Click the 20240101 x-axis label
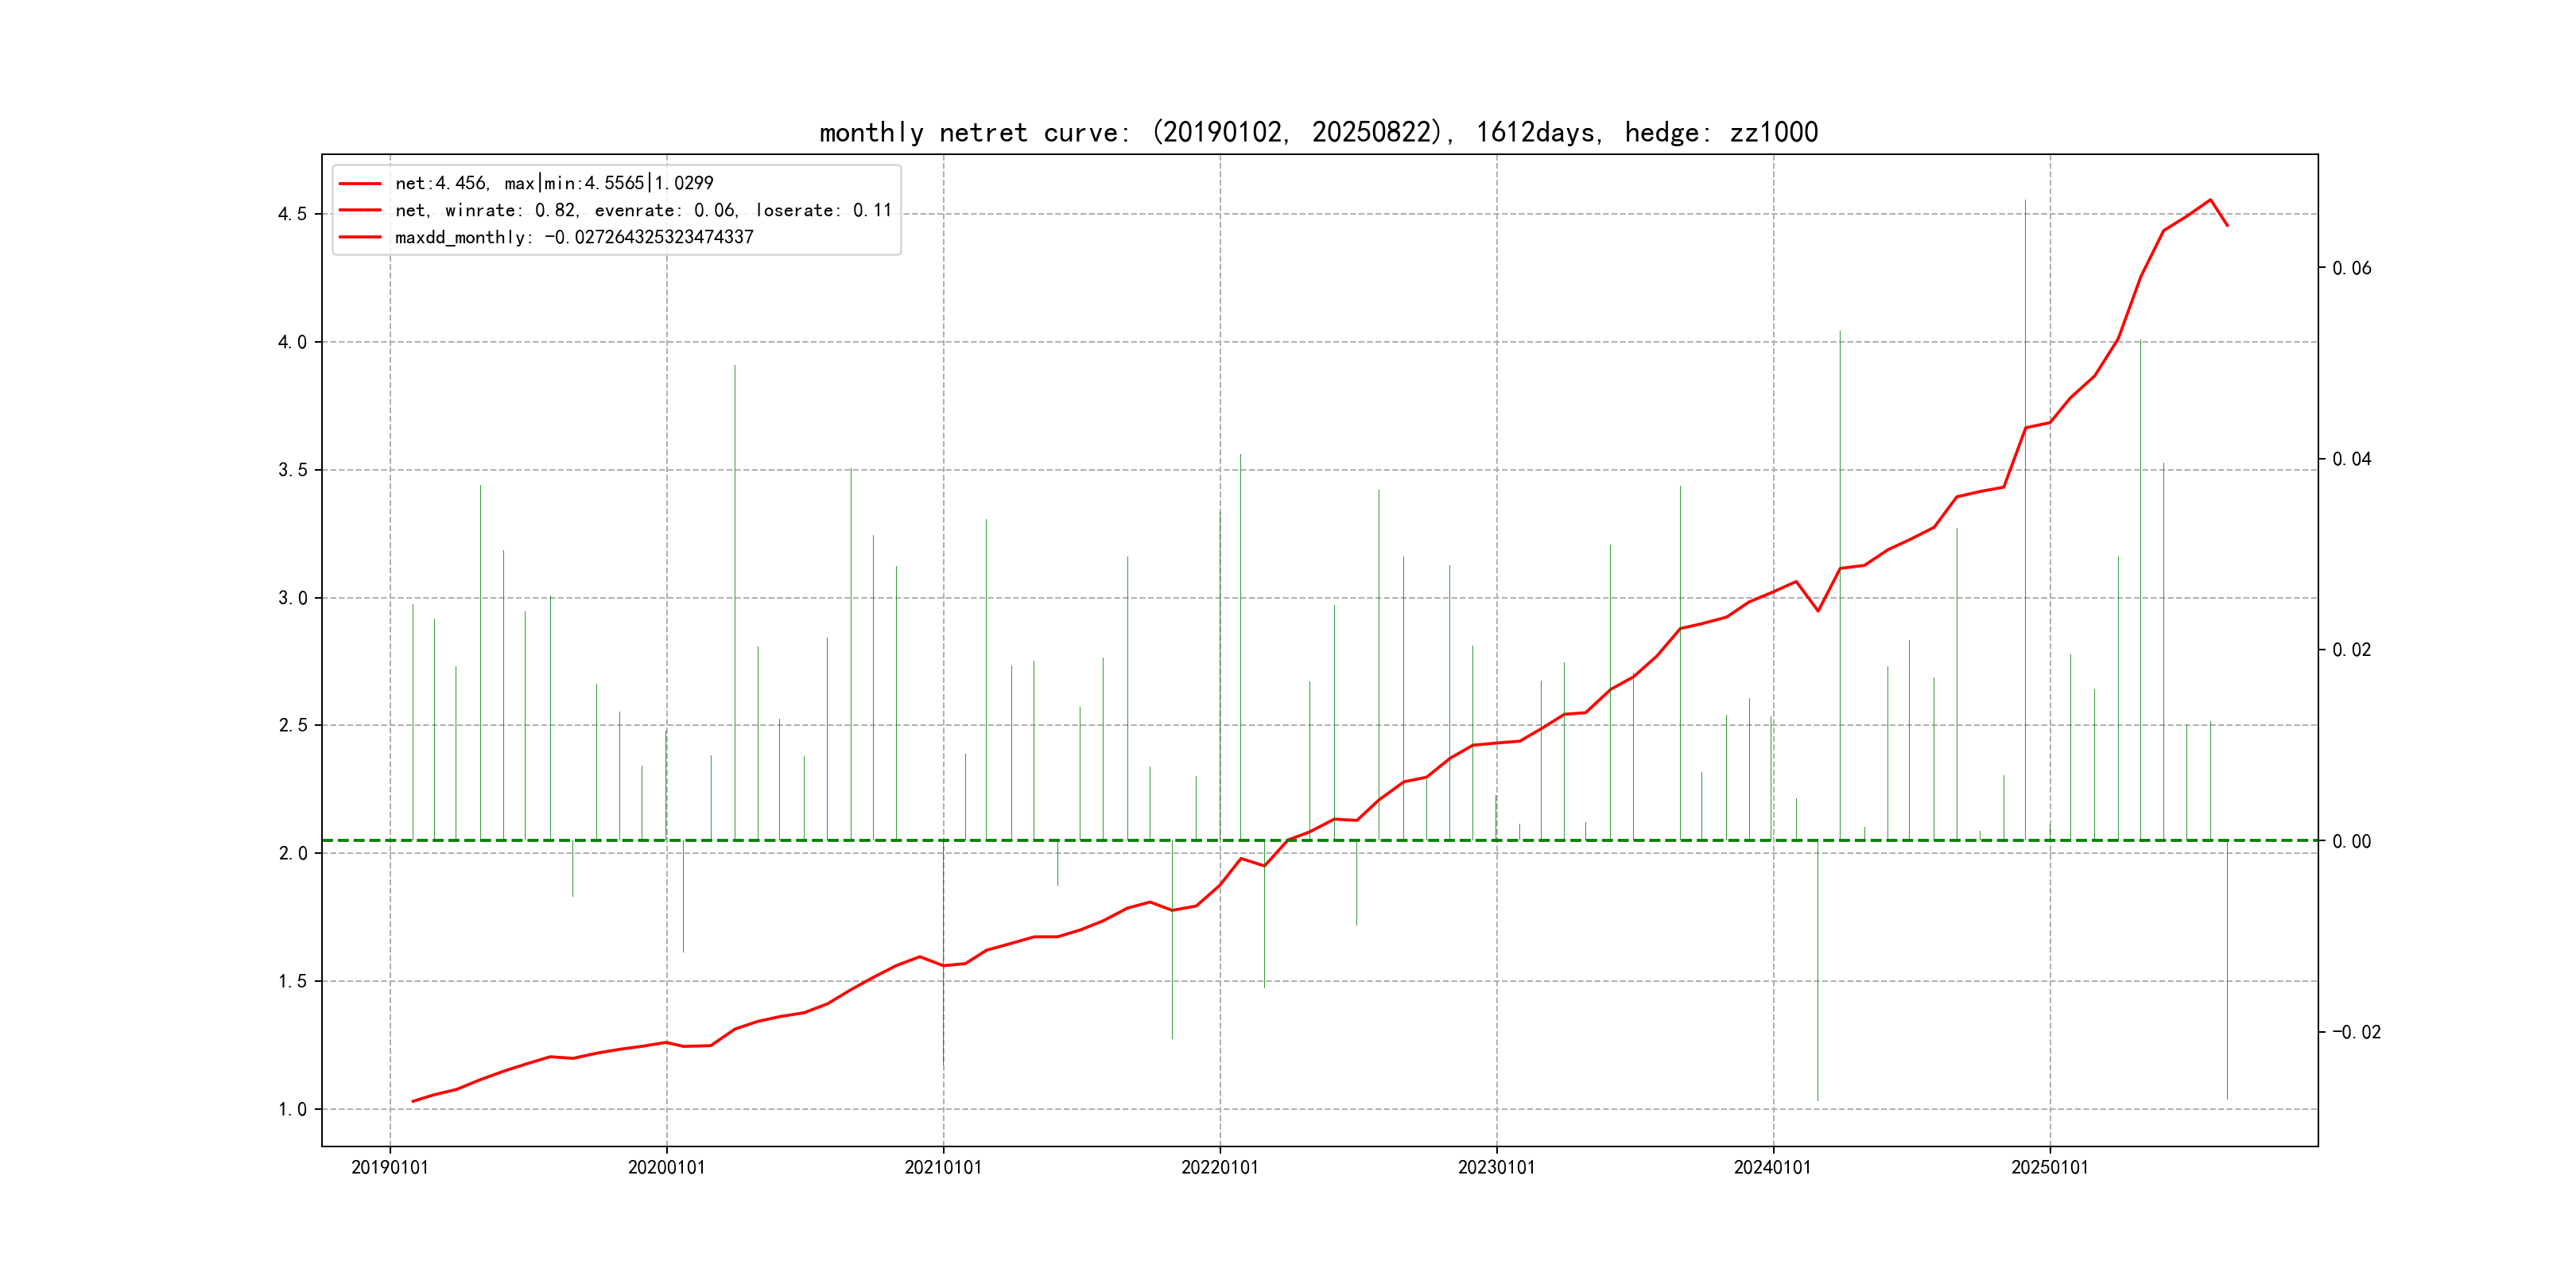This screenshot has height=1288, width=2576. [x=1772, y=1167]
